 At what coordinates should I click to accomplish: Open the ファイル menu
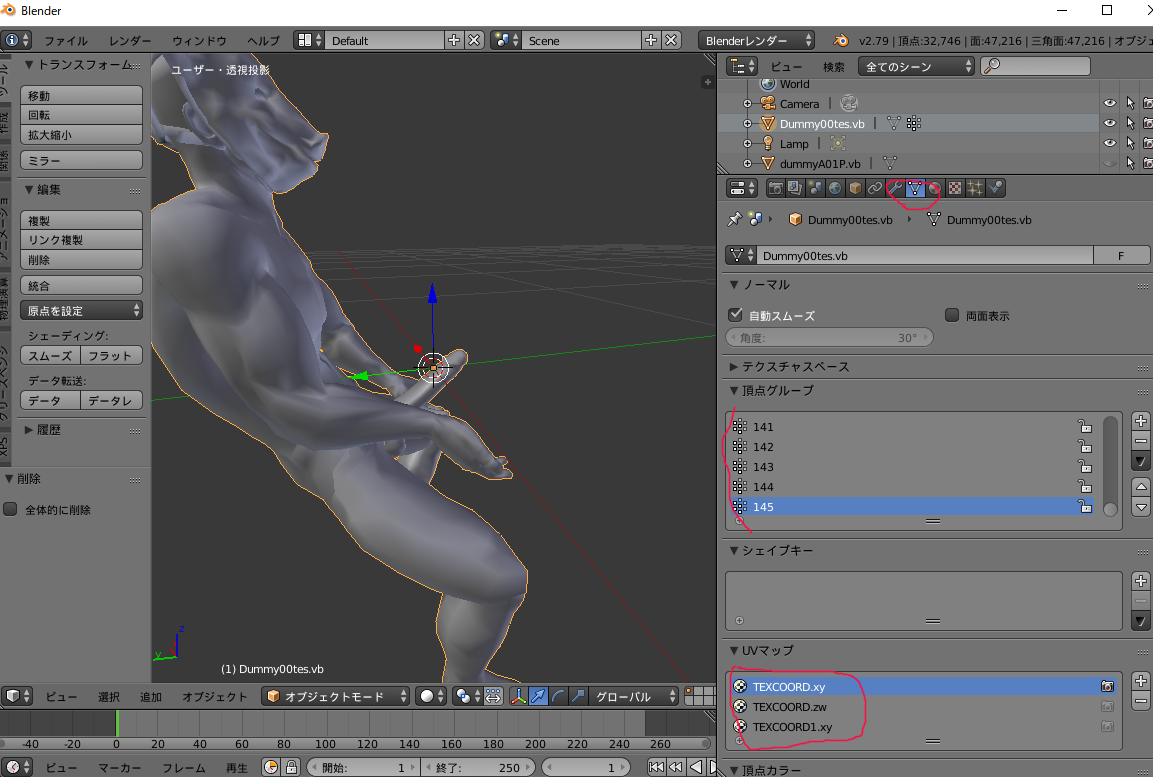tap(65, 40)
